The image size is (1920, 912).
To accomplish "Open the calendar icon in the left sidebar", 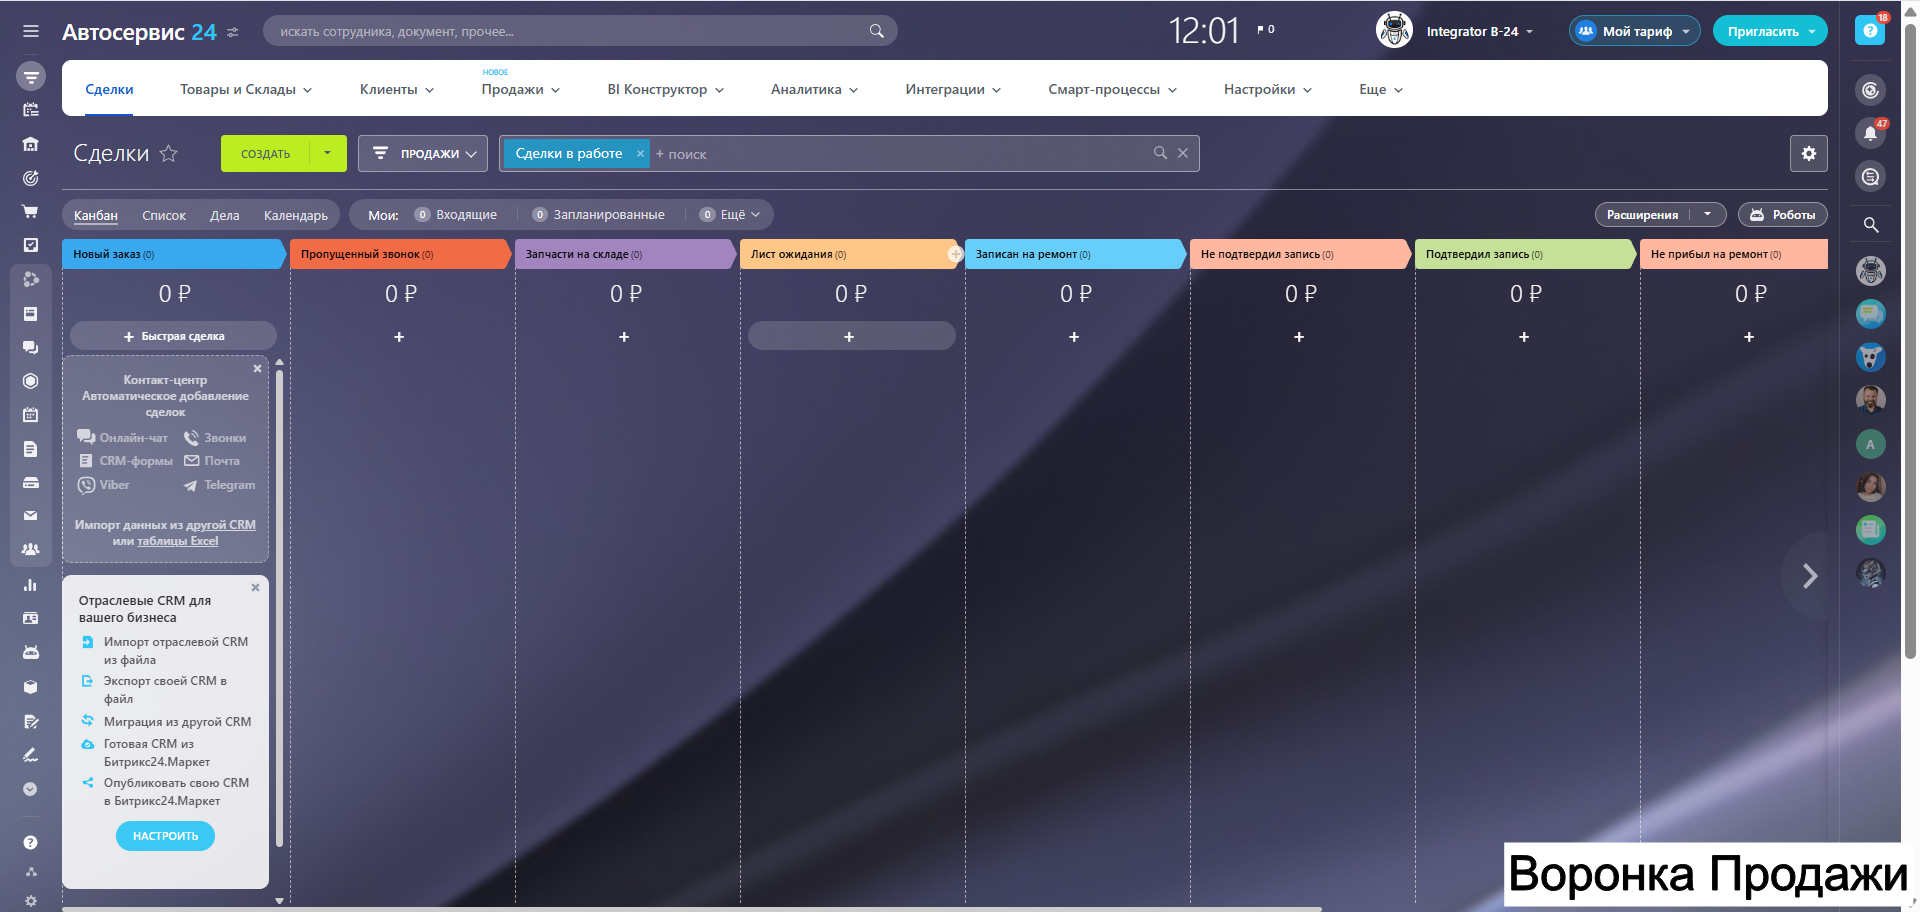I will pos(31,414).
